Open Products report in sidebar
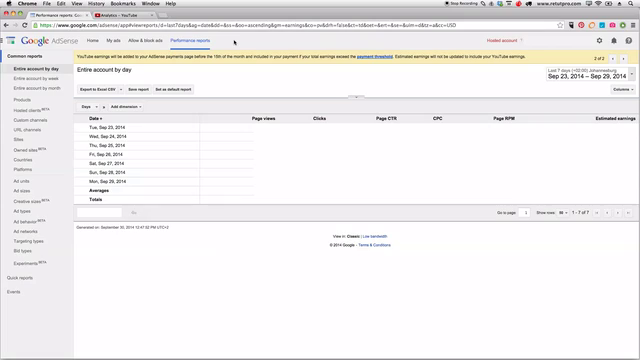The height and width of the screenshot is (360, 640). pyautogui.click(x=22, y=100)
